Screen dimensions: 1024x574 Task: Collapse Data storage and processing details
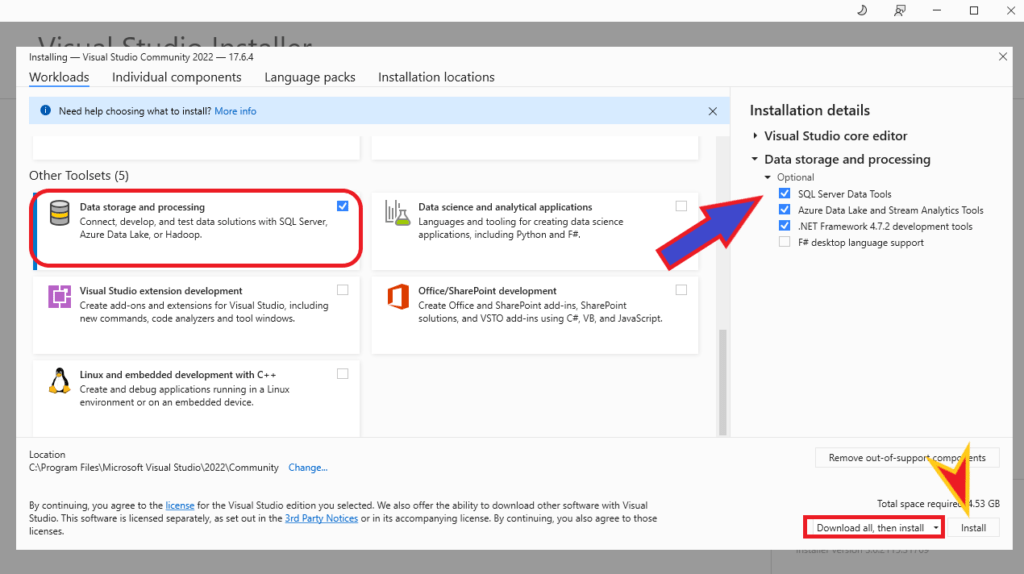755,159
